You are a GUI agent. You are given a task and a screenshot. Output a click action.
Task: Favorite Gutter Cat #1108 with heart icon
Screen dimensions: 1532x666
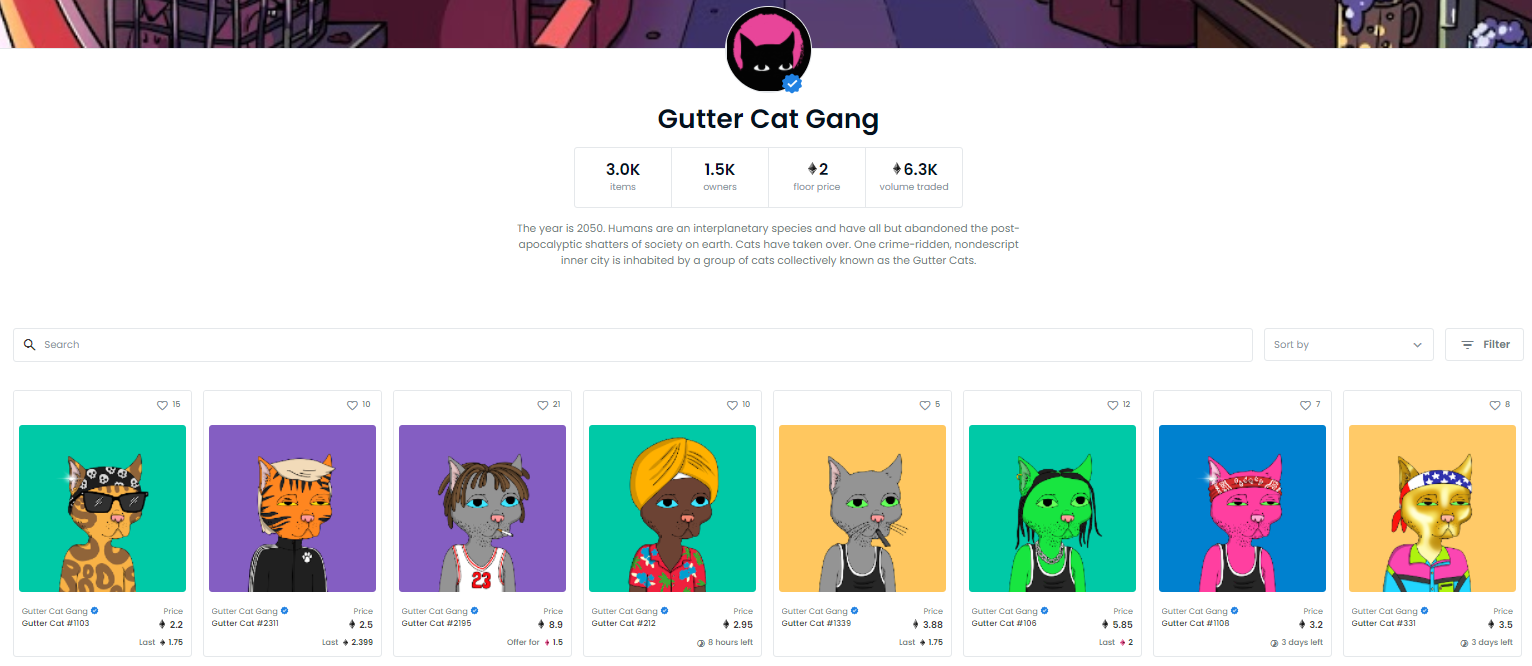pyautogui.click(x=1305, y=405)
